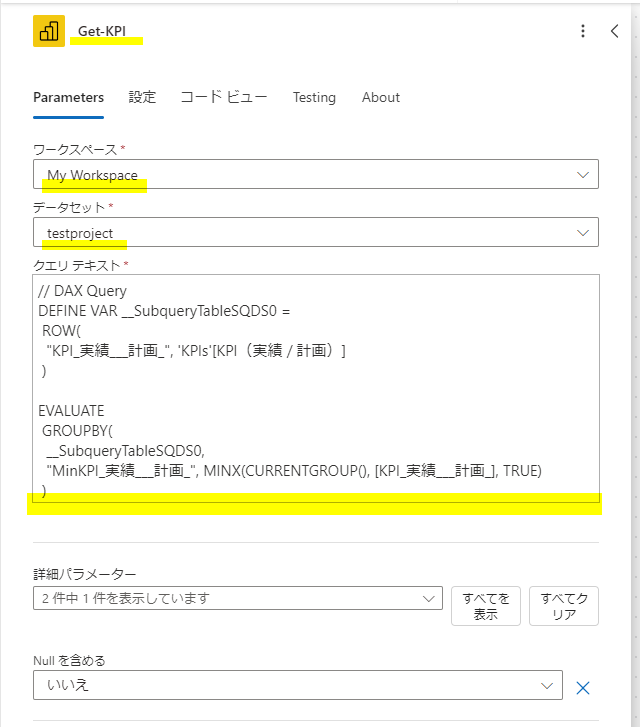Click the chevron arrow in the workspace field
This screenshot has width=640, height=727.
click(583, 175)
